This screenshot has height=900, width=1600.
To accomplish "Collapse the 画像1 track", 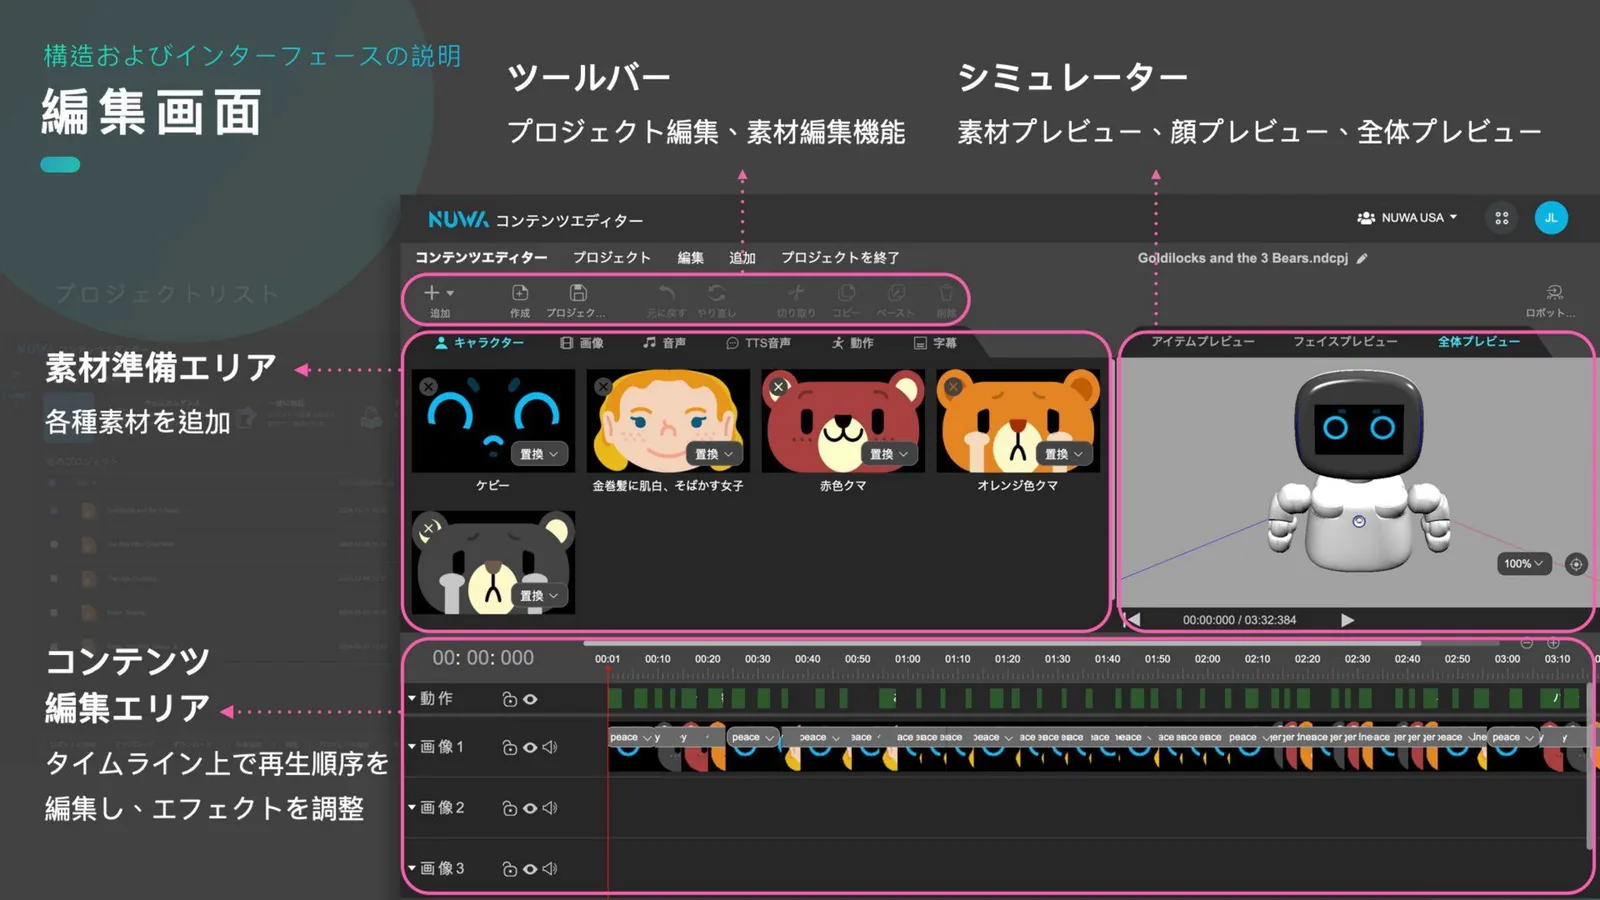I will point(411,746).
